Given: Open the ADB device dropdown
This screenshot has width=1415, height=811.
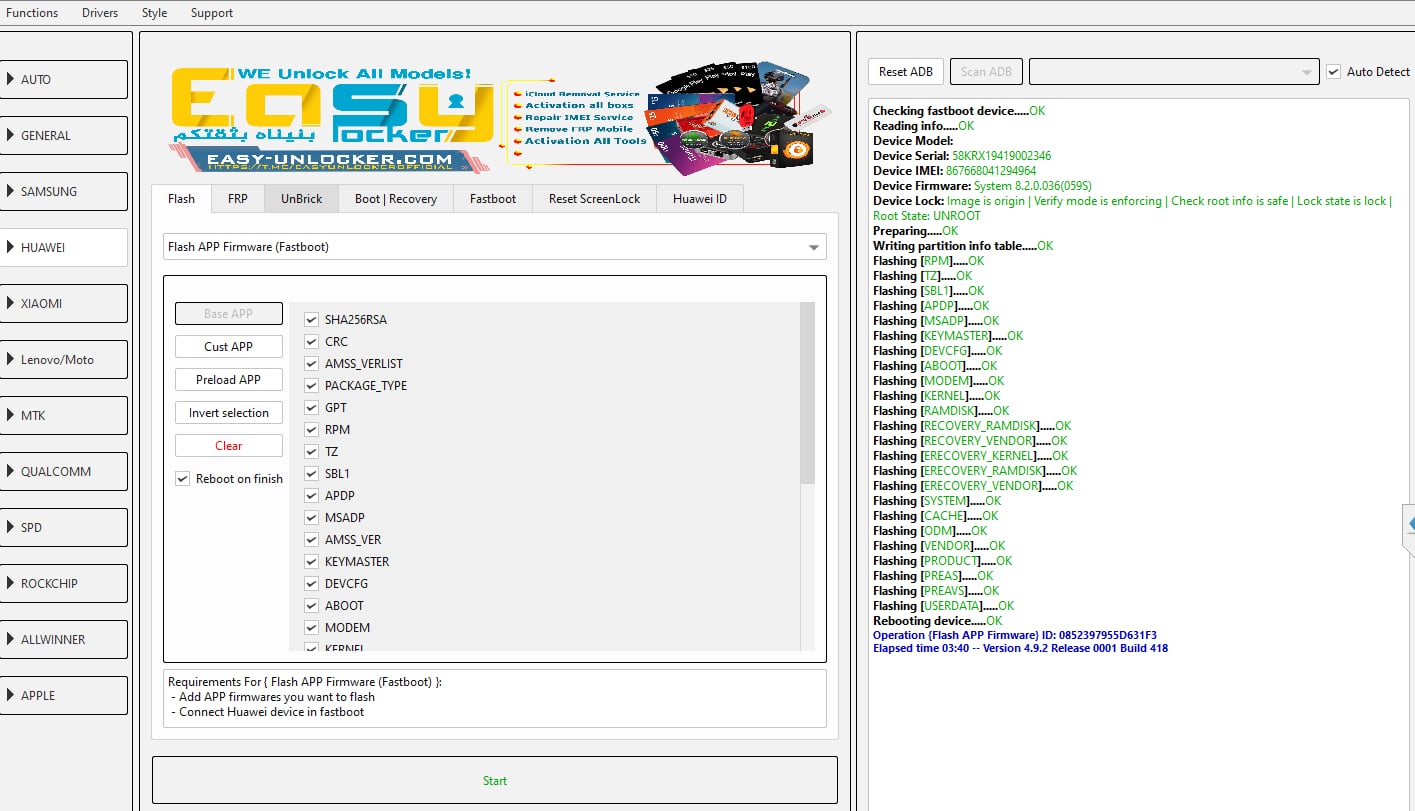Looking at the screenshot, I should coord(1174,72).
